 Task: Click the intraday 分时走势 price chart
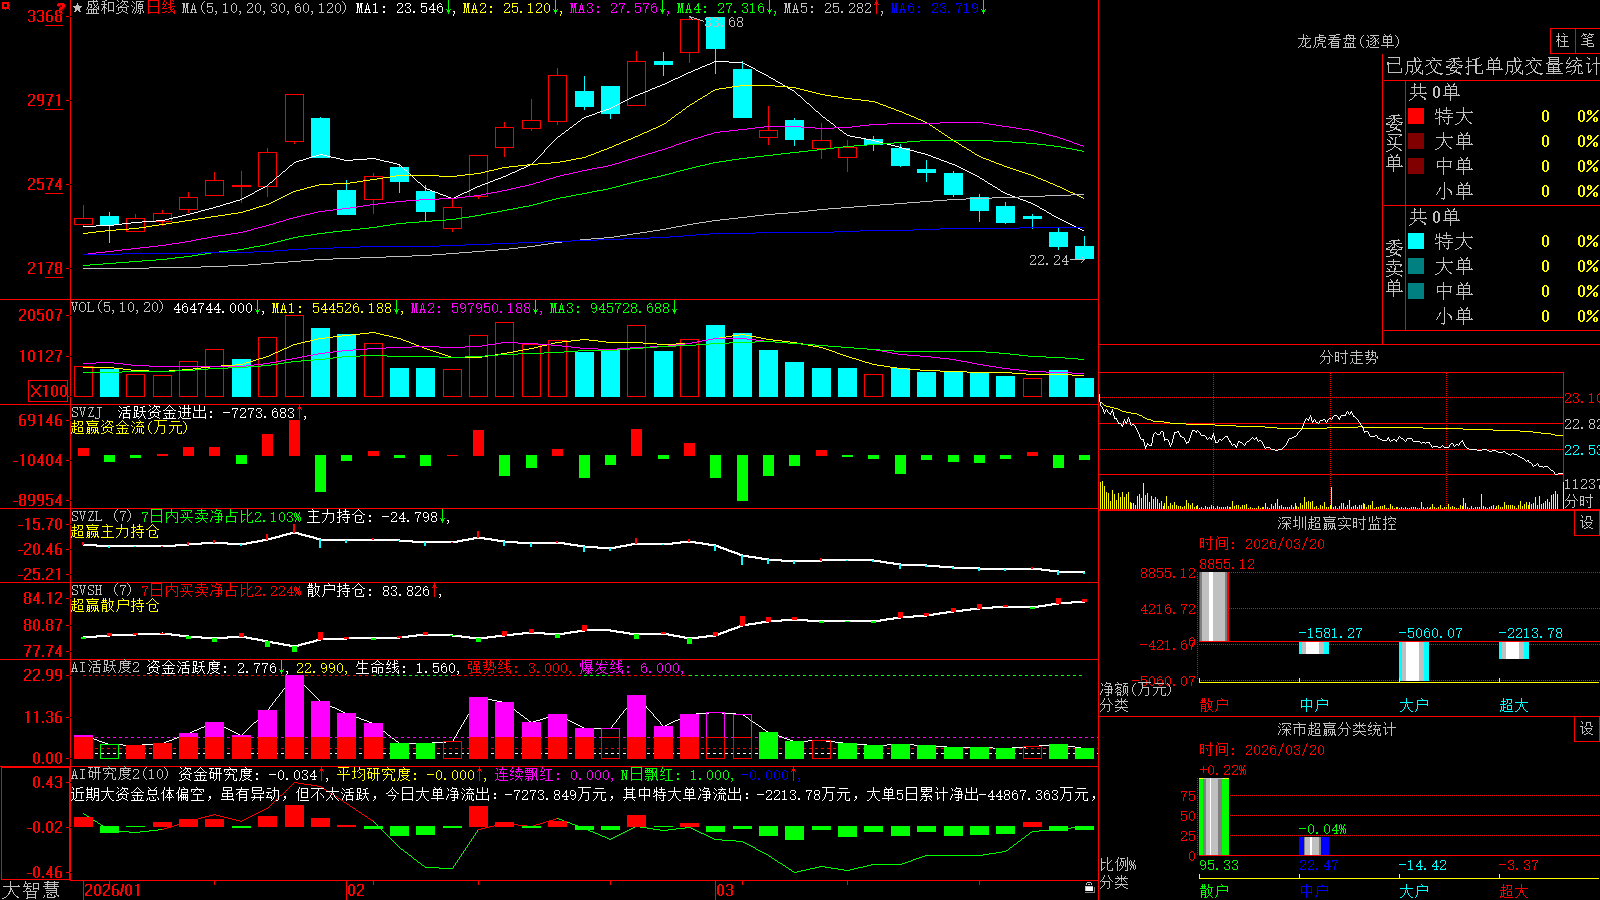(x=1331, y=425)
